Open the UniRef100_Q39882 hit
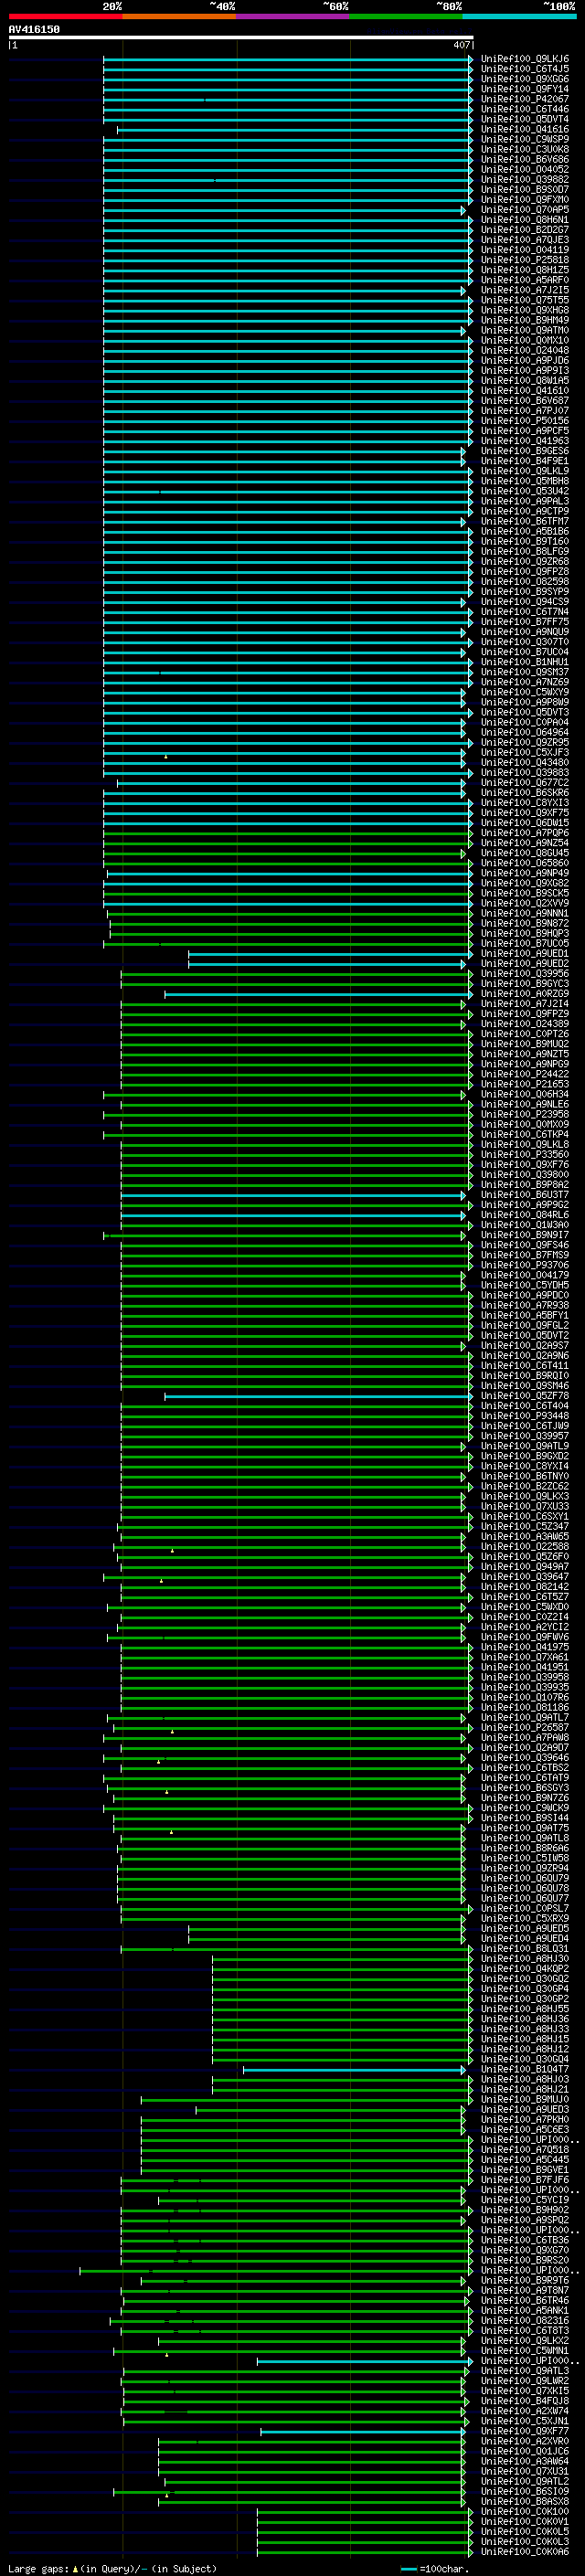Viewport: 585px width, 2576px height. tap(524, 180)
